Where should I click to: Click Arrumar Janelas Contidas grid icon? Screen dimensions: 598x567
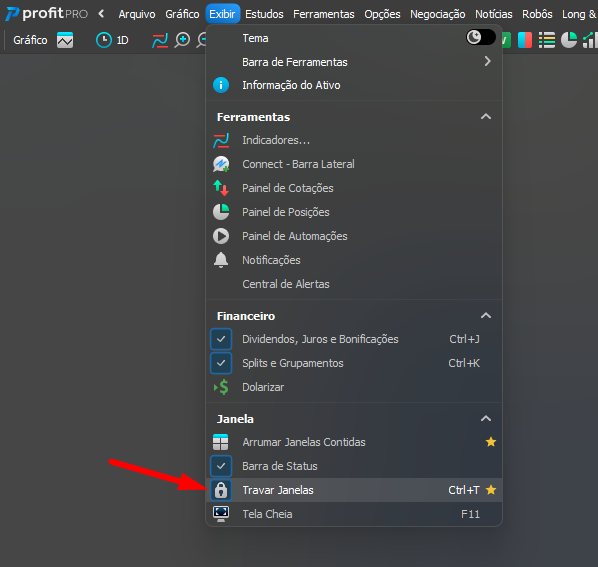click(221, 442)
